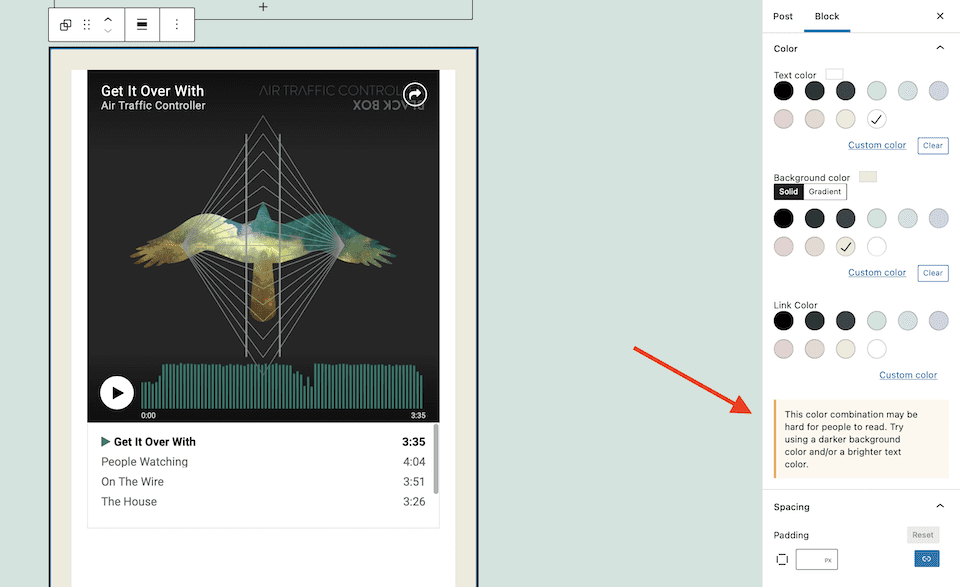Image resolution: width=960 pixels, height=587 pixels.
Task: Toggle the linked padding sides button
Action: [x=927, y=559]
